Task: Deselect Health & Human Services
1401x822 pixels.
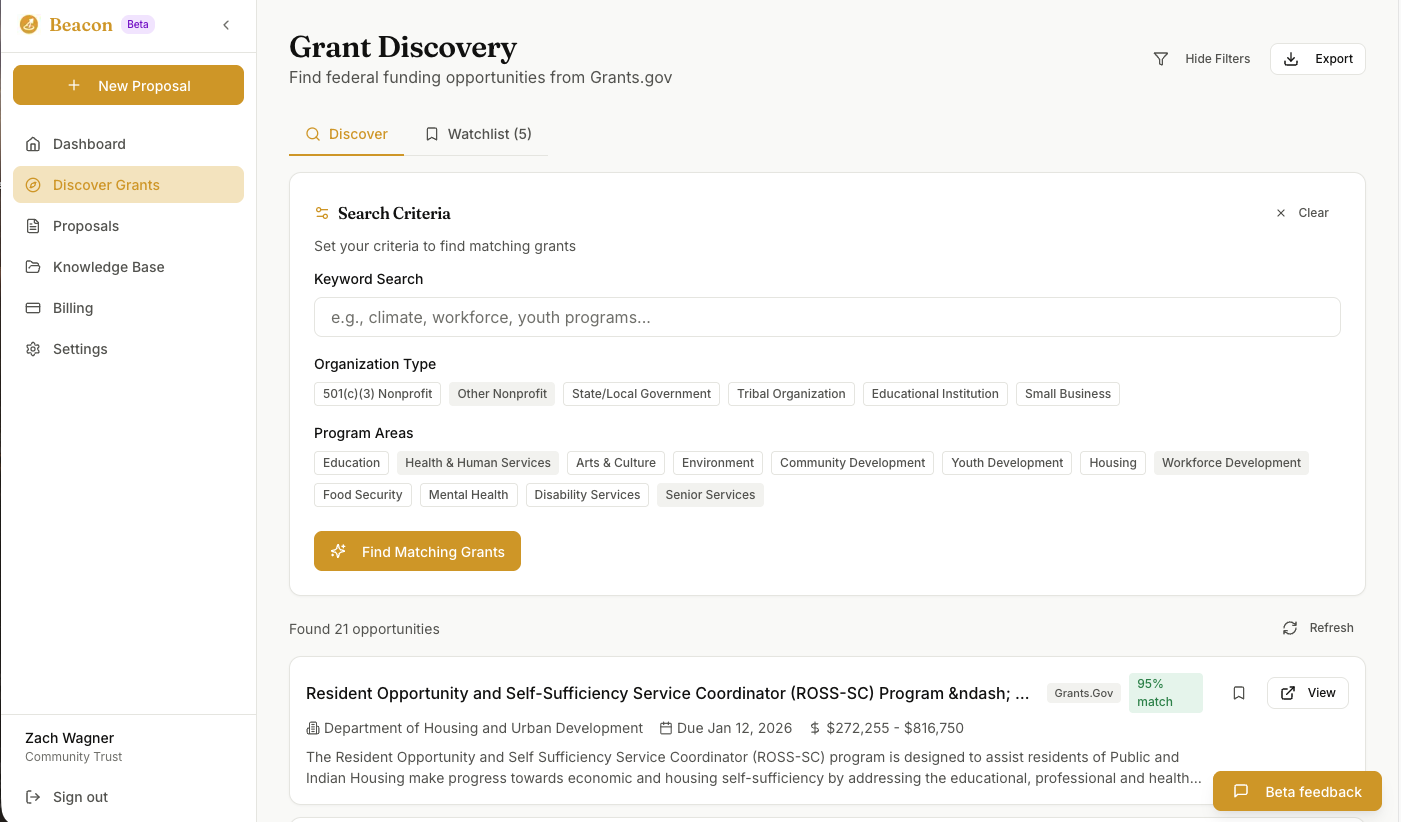Action: click(x=478, y=463)
